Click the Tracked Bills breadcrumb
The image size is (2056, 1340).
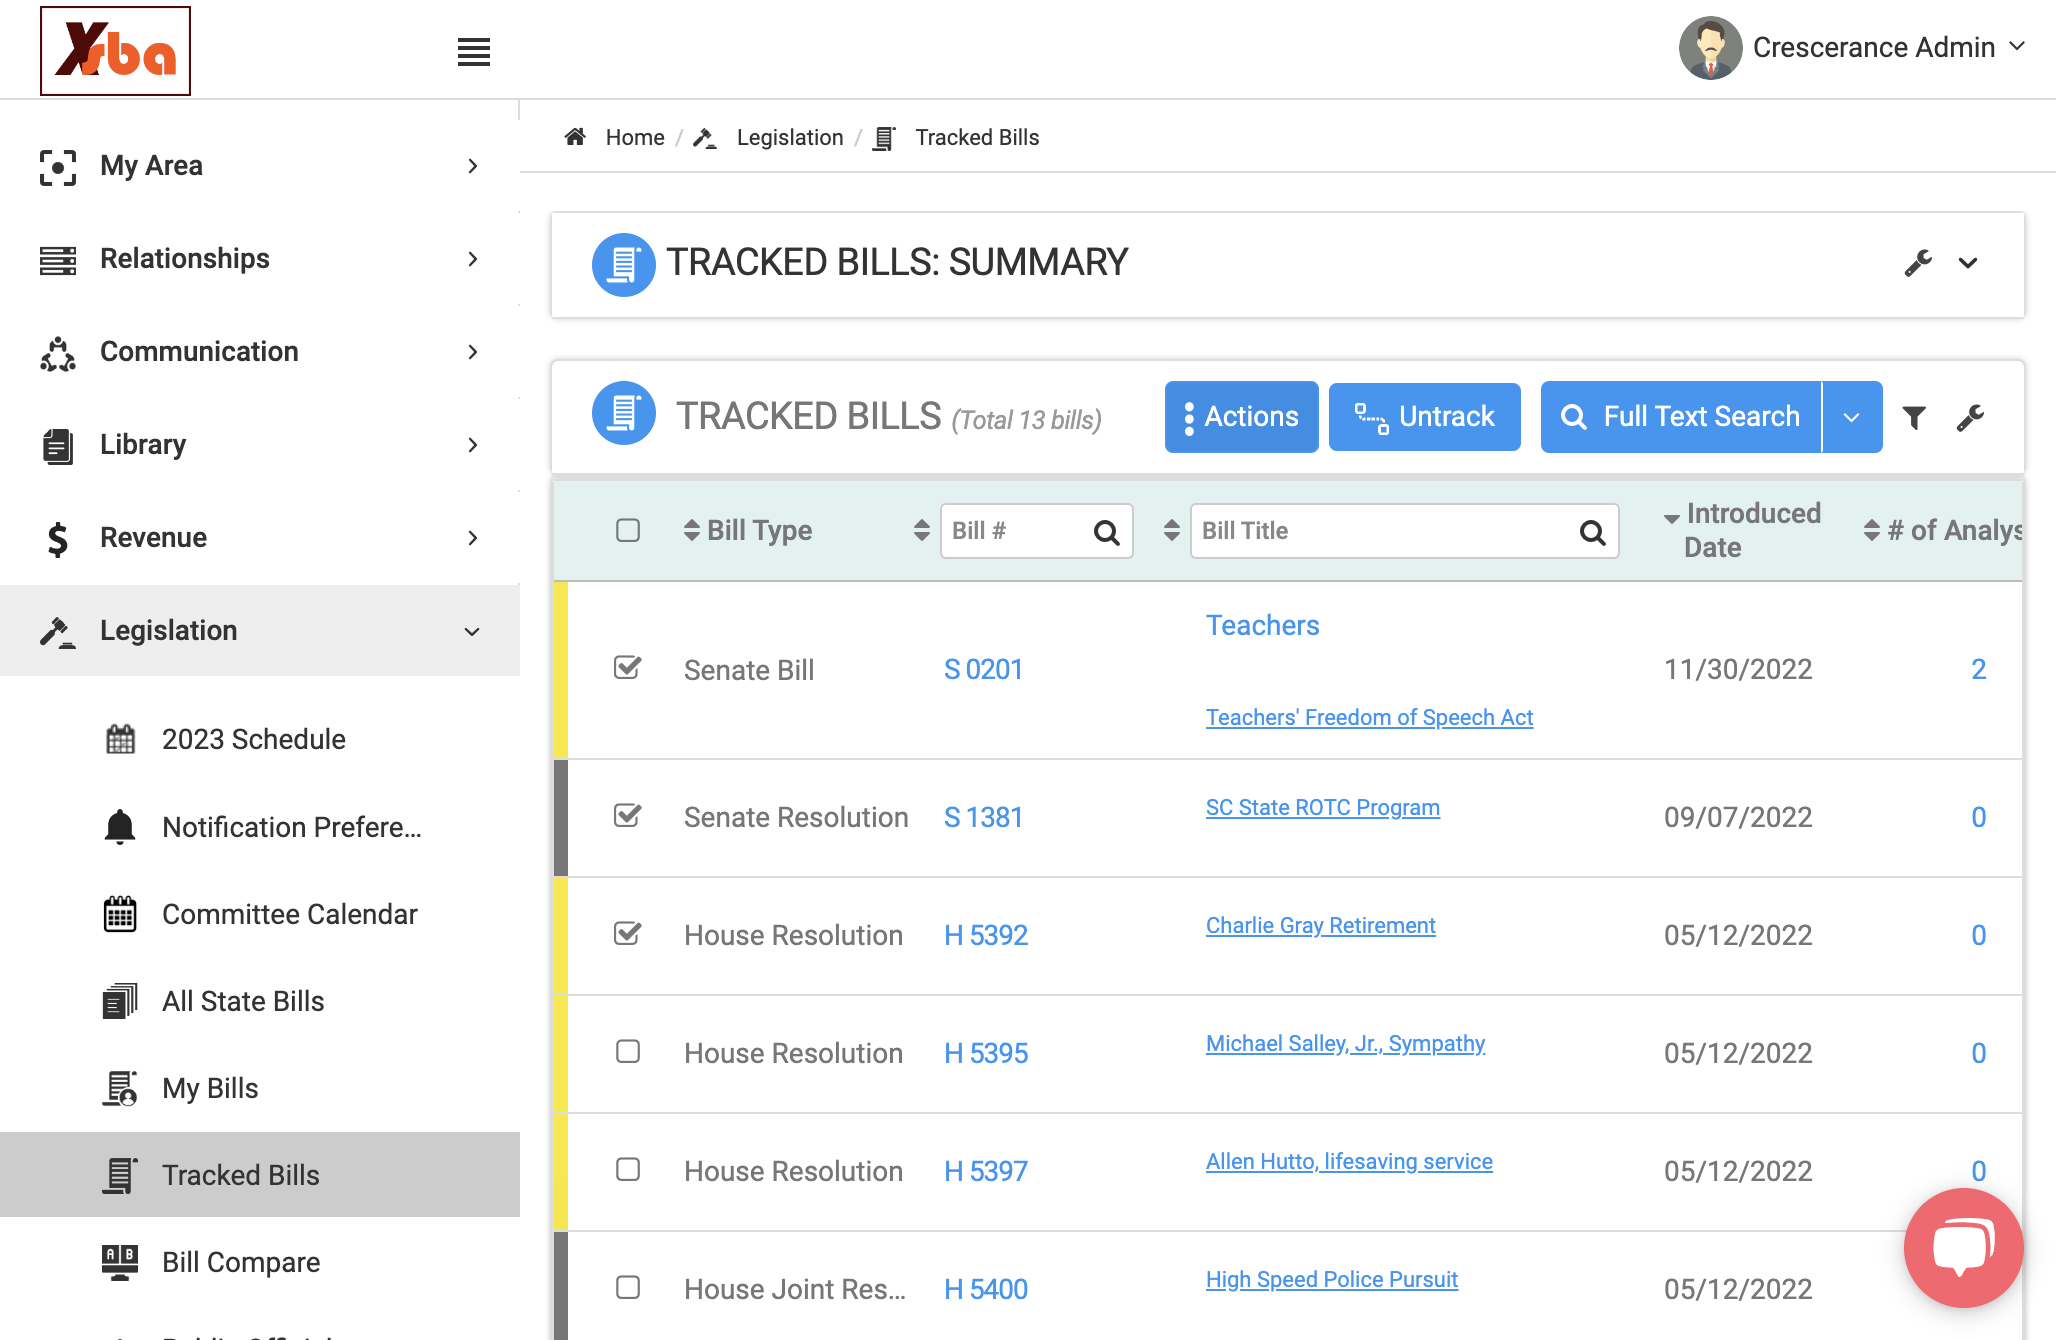tap(977, 137)
